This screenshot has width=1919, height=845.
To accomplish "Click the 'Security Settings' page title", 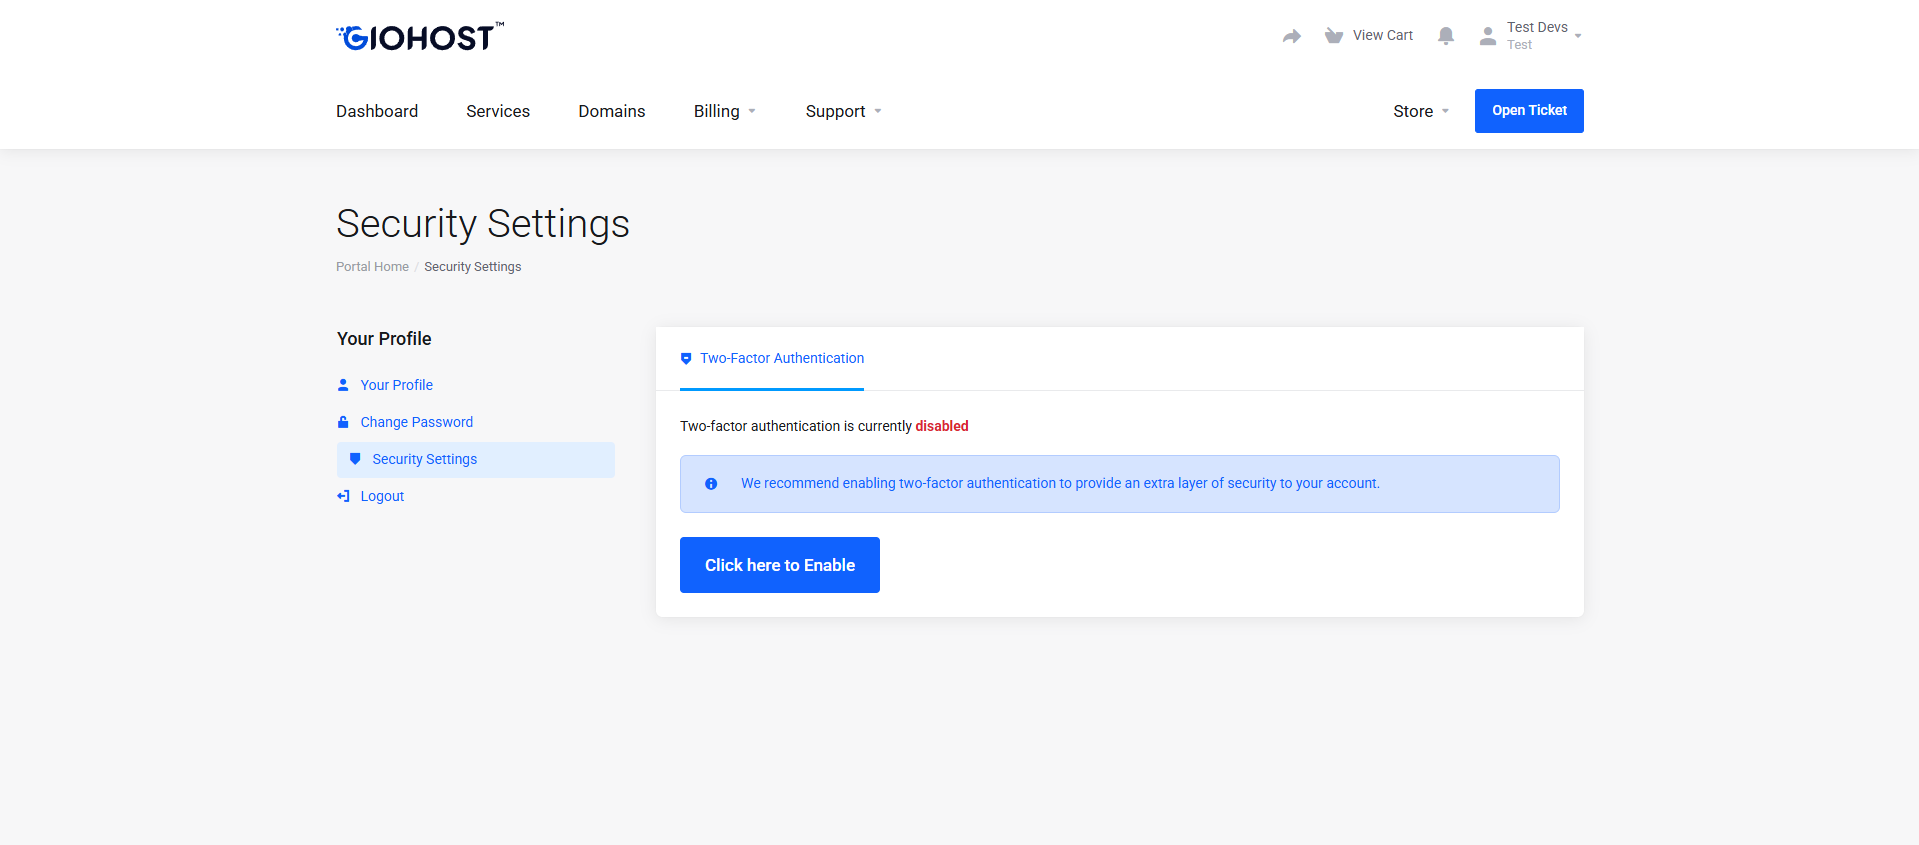I will coord(483,224).
